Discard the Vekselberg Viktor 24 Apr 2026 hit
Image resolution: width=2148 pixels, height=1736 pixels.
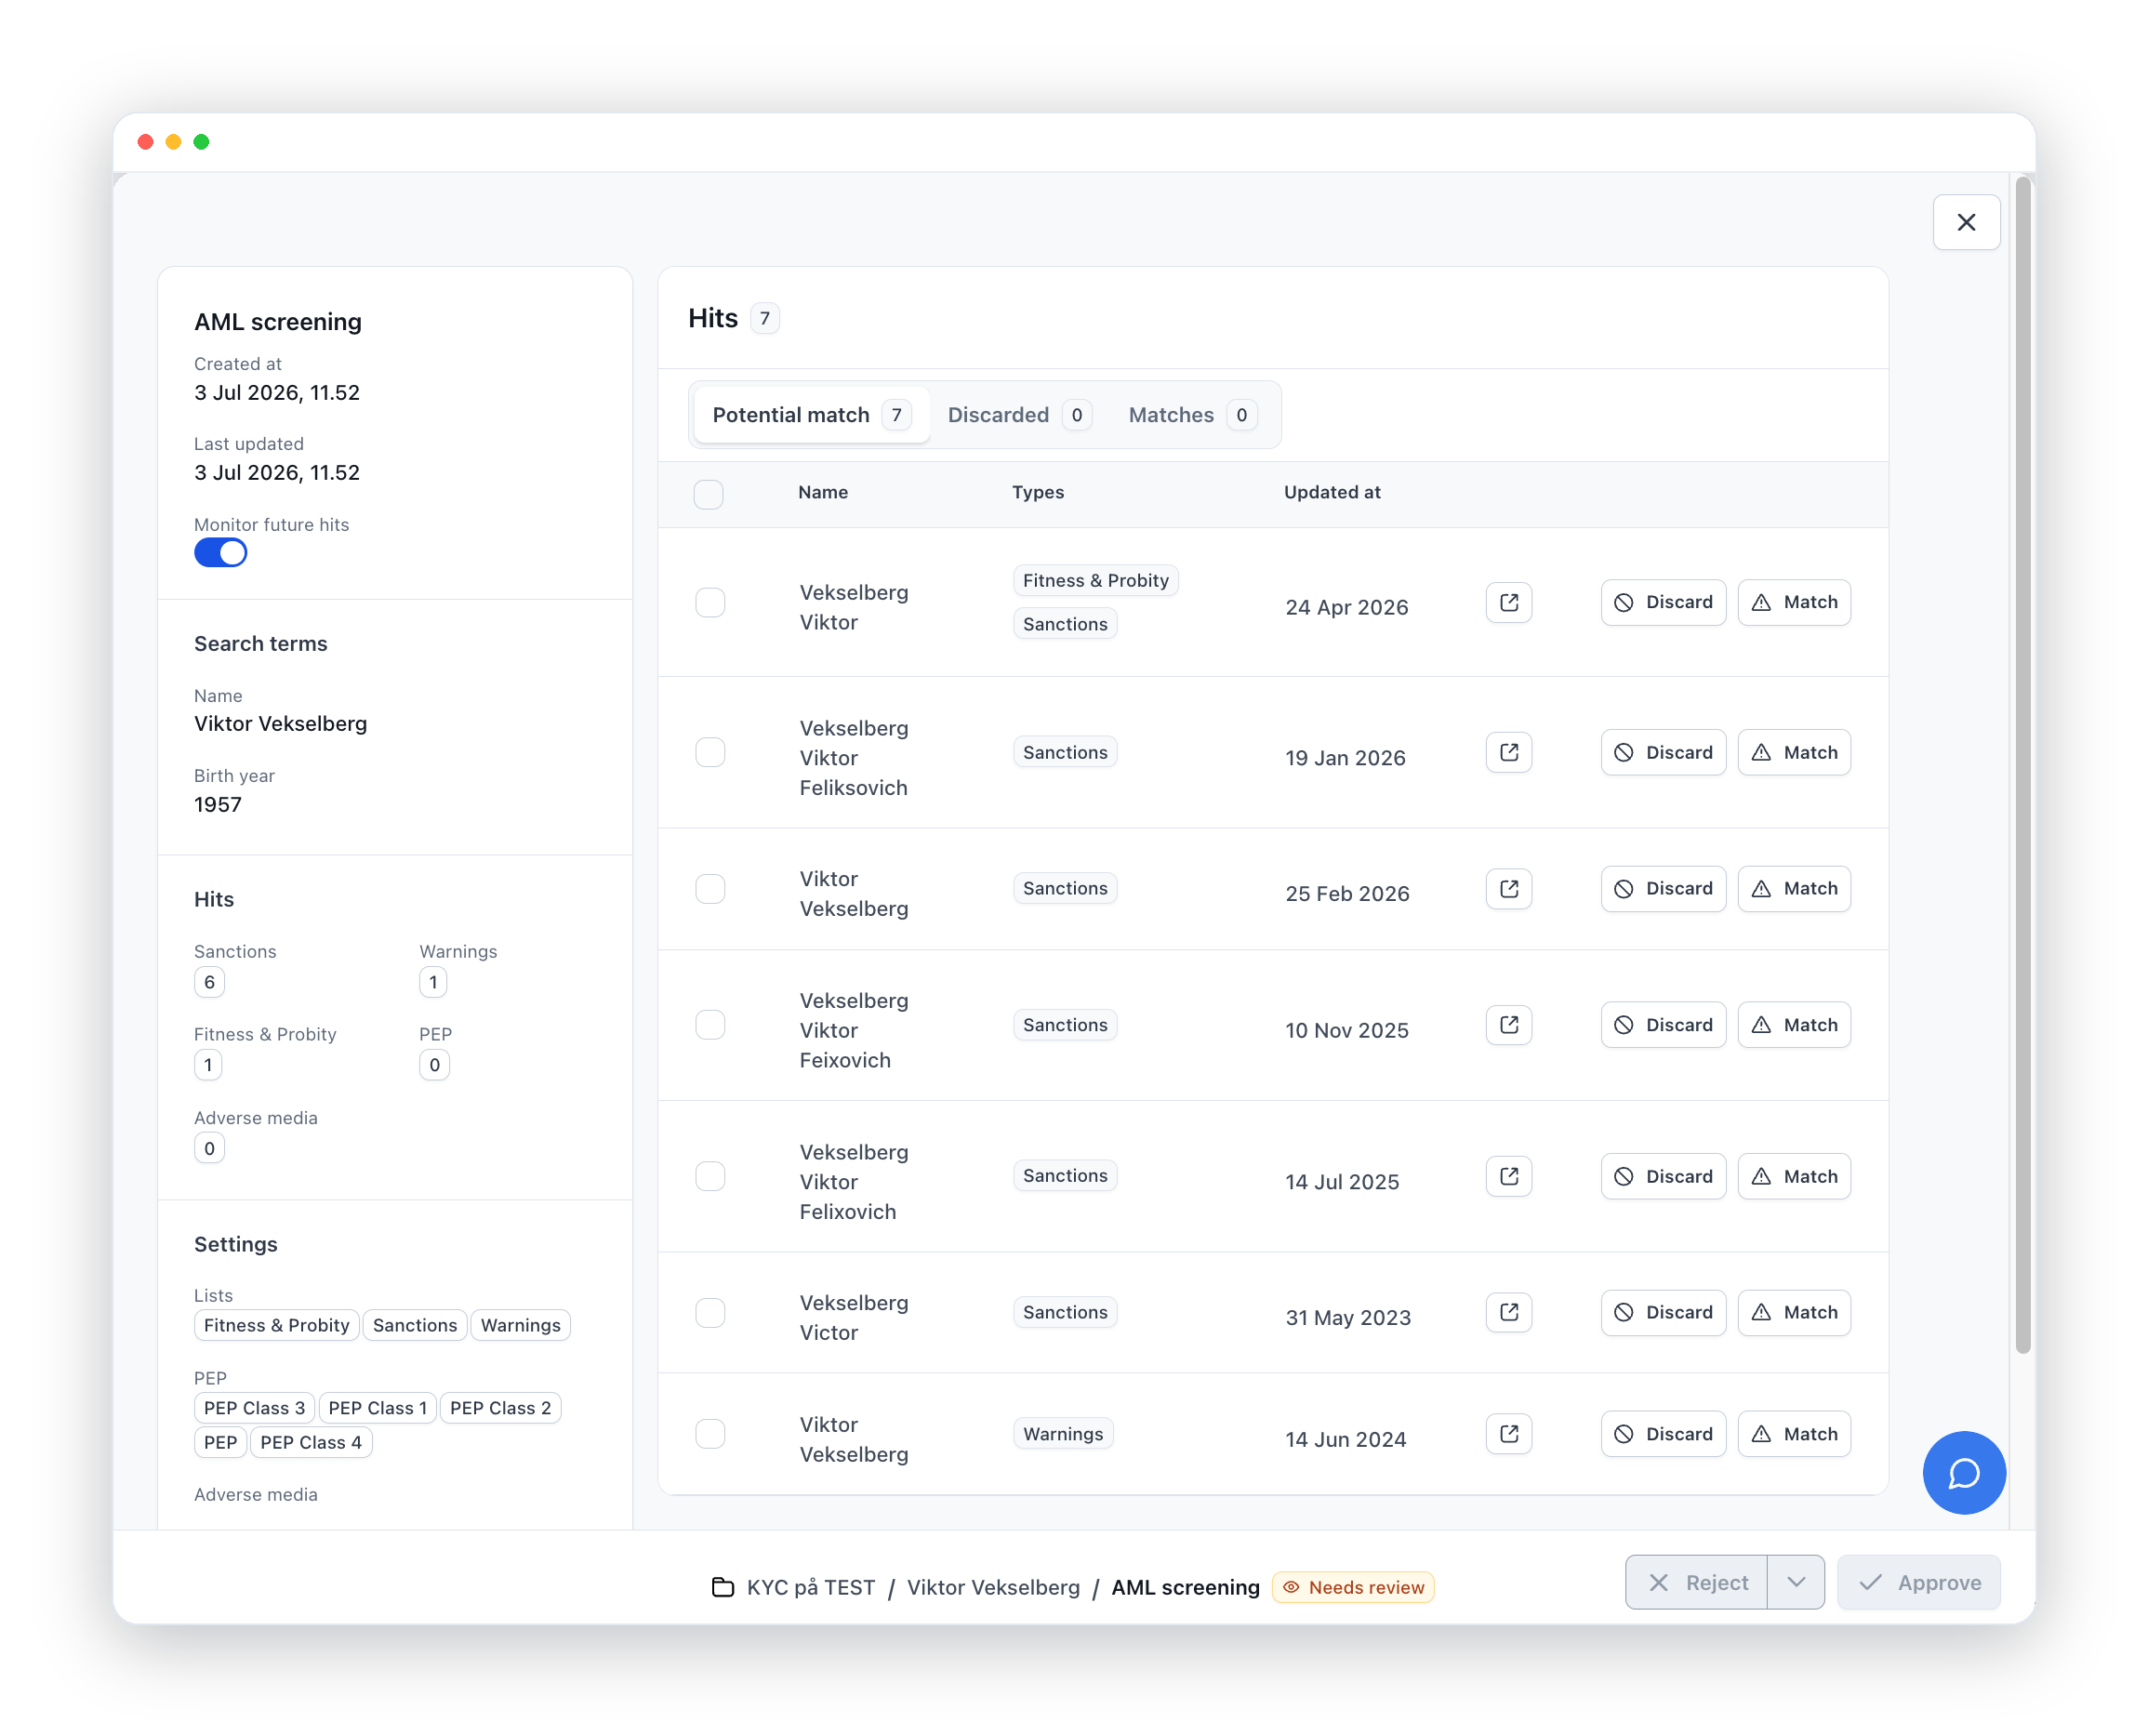click(x=1662, y=602)
